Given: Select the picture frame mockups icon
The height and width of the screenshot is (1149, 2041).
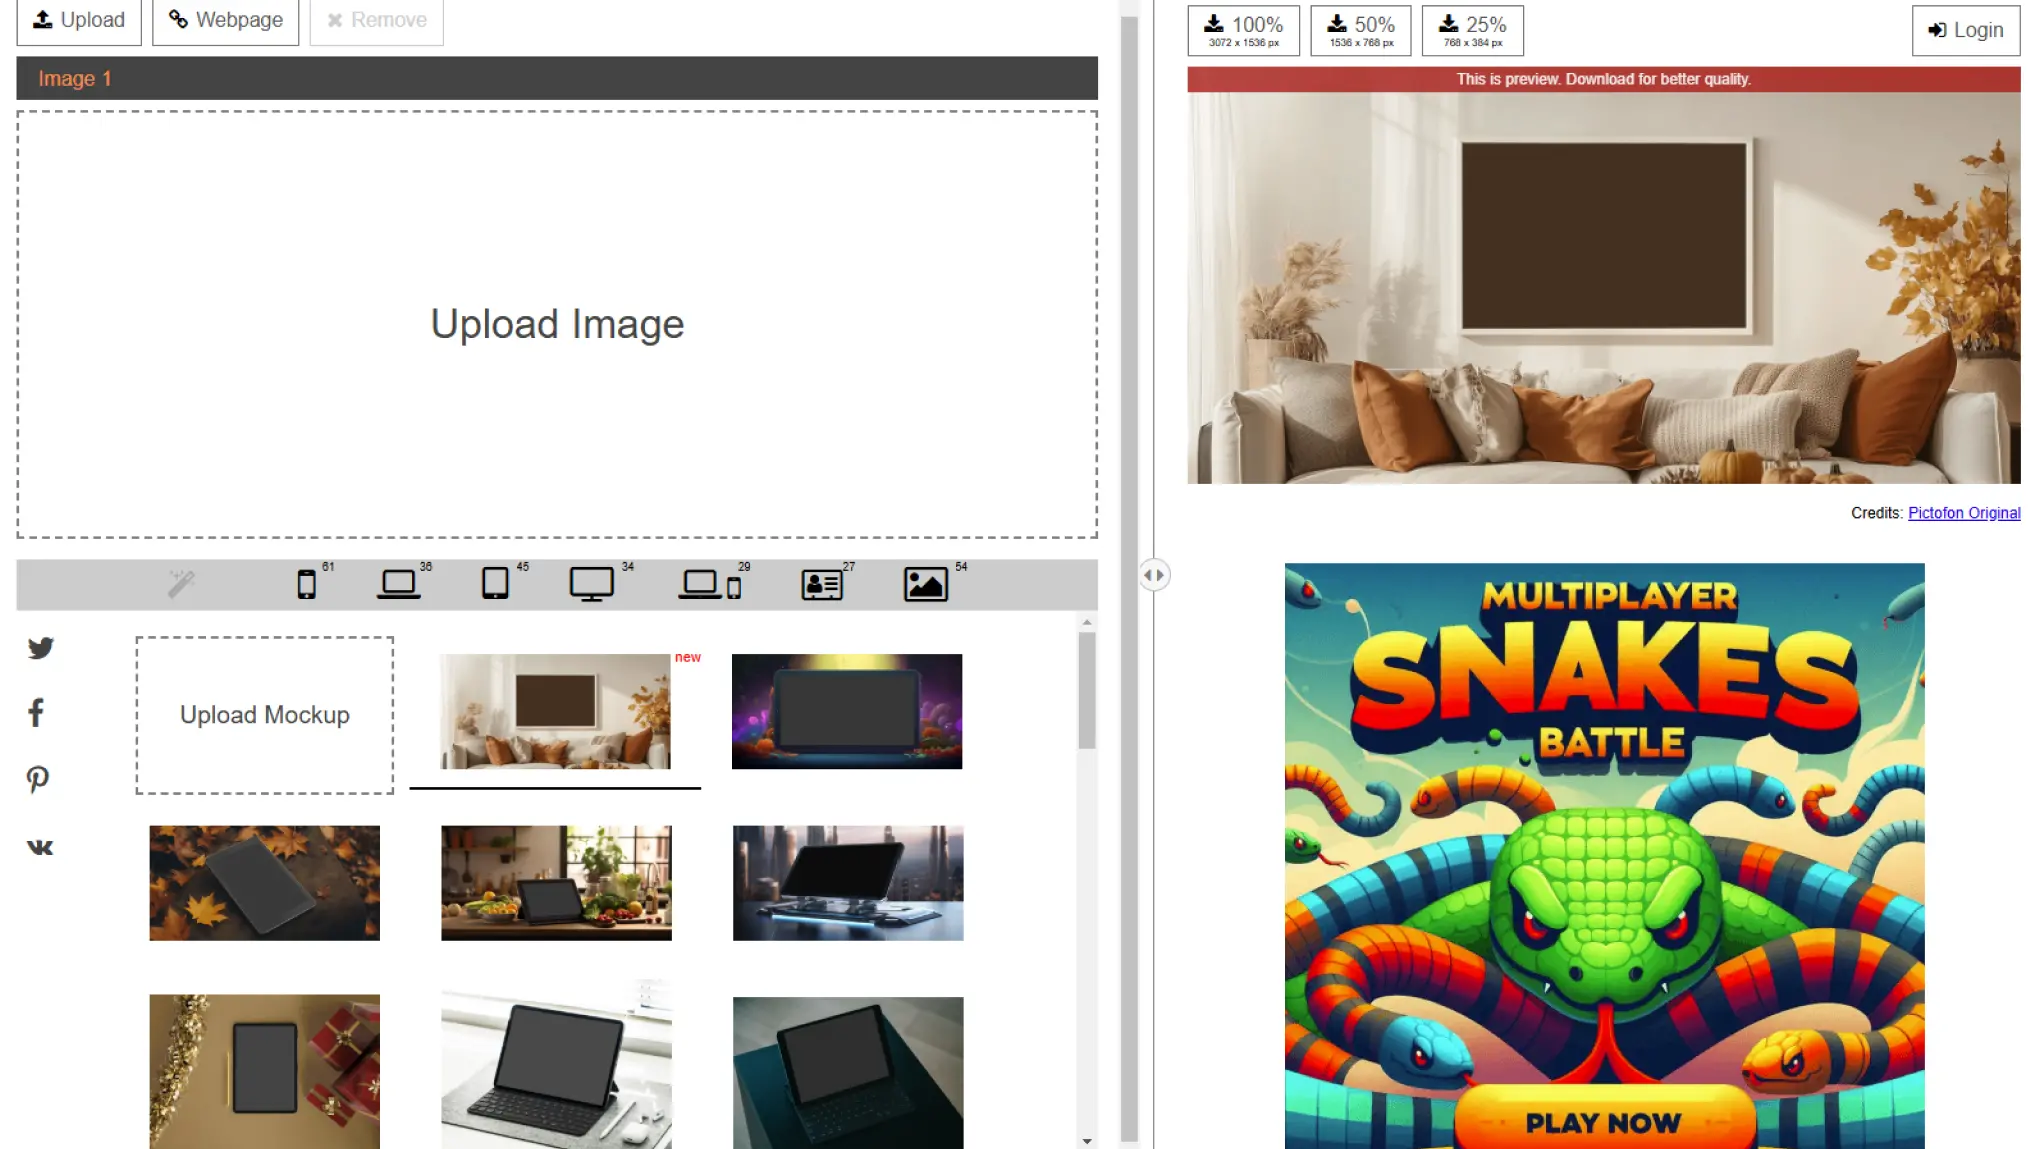Looking at the screenshot, I should point(925,584).
